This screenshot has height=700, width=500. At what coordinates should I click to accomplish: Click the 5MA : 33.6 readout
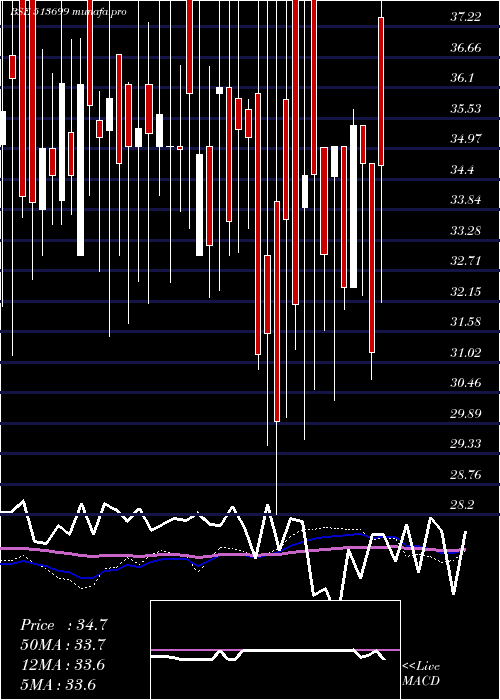tap(59, 685)
